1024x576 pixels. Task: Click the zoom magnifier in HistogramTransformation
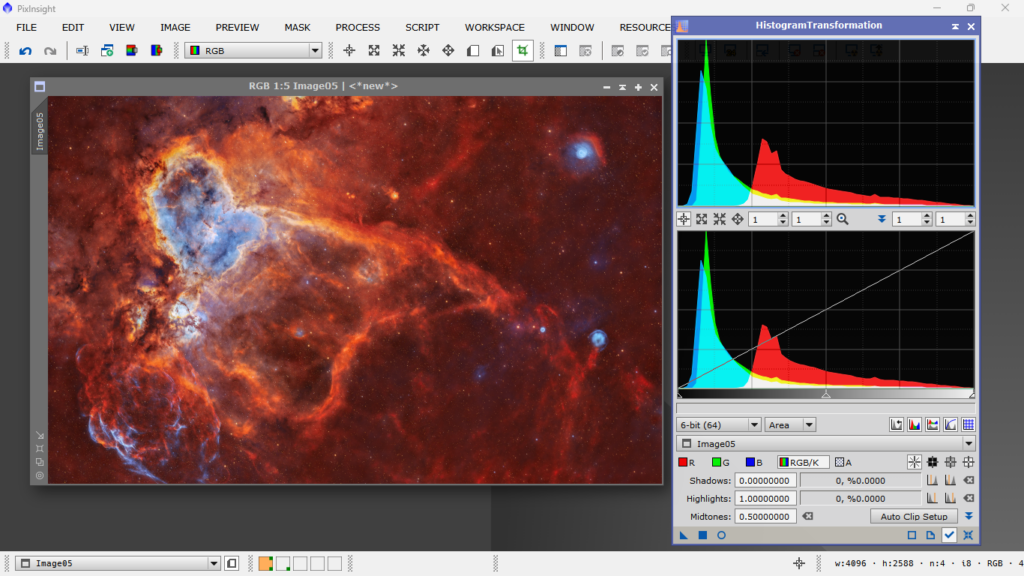(x=842, y=219)
